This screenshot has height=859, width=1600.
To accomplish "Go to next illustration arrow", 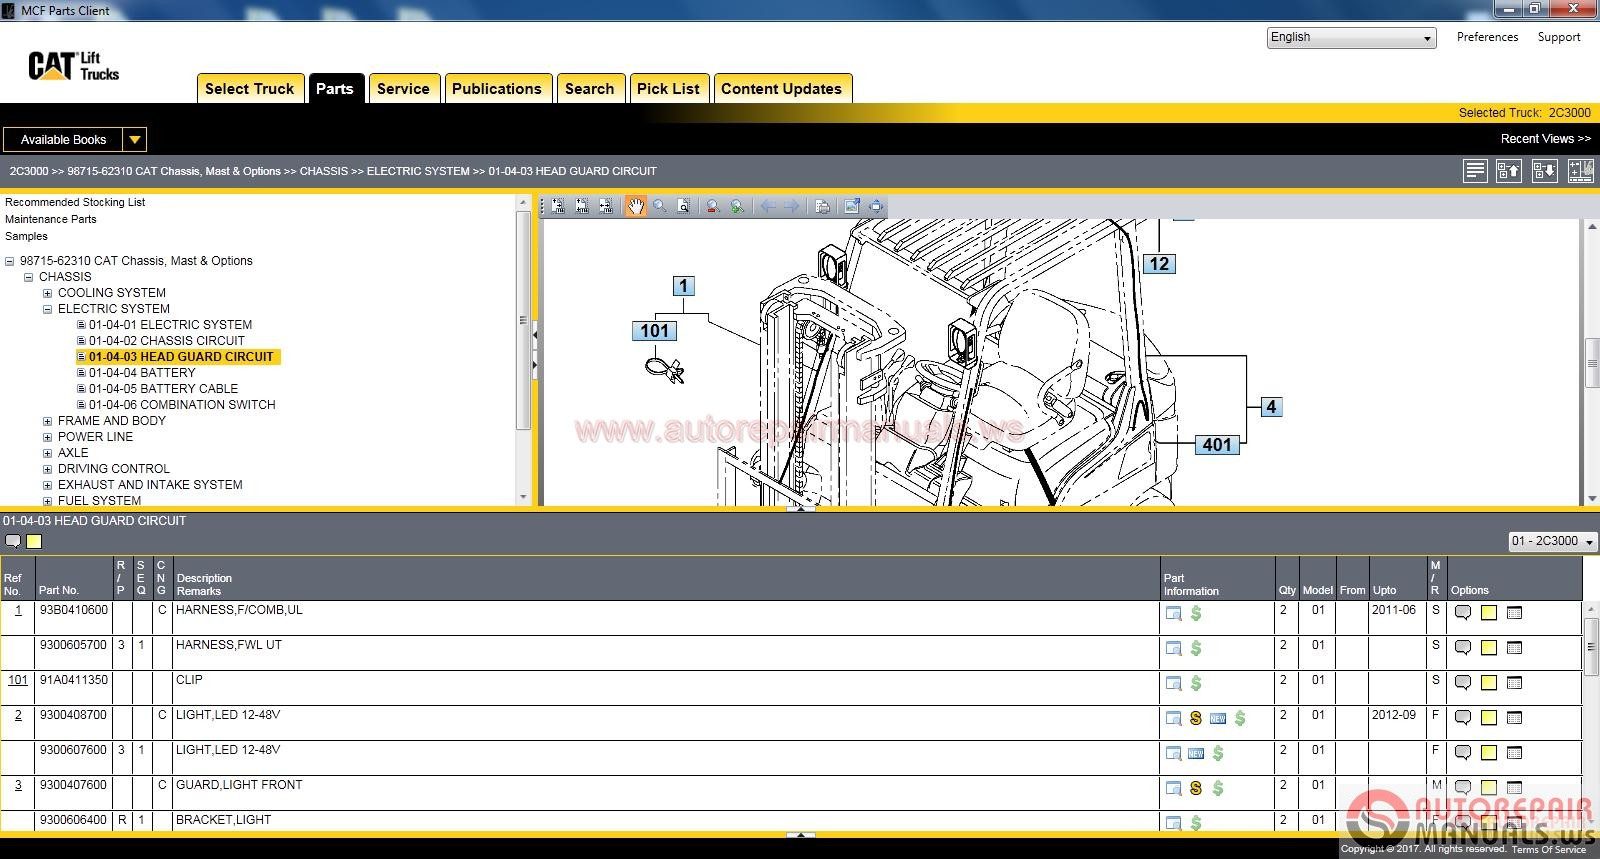I will [792, 206].
